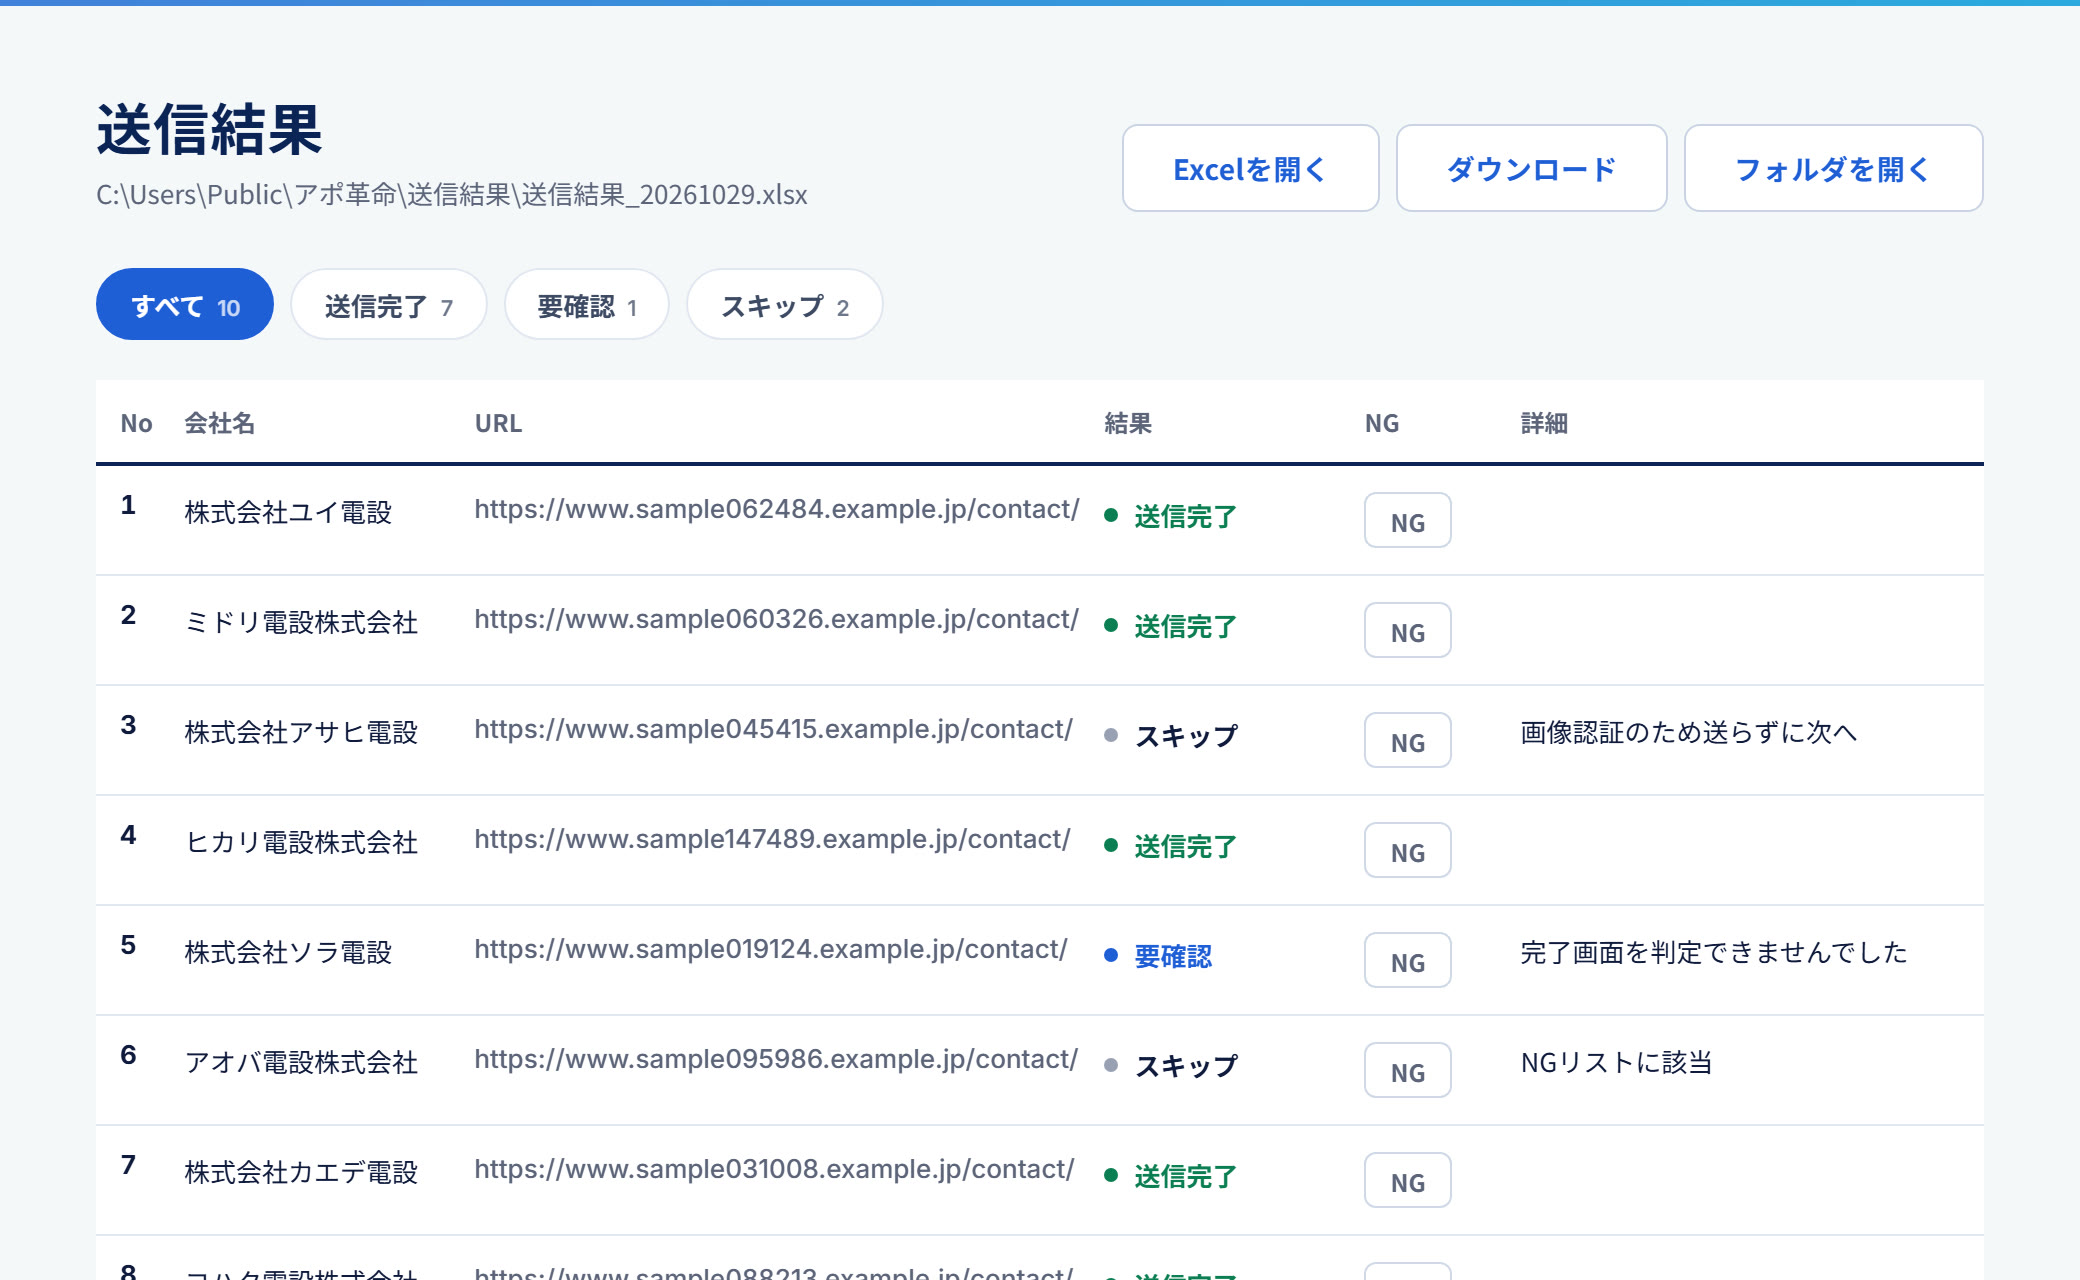Screen dimensions: 2080x1280
Task: Click the ダウンロード button
Action: [x=1531, y=168]
